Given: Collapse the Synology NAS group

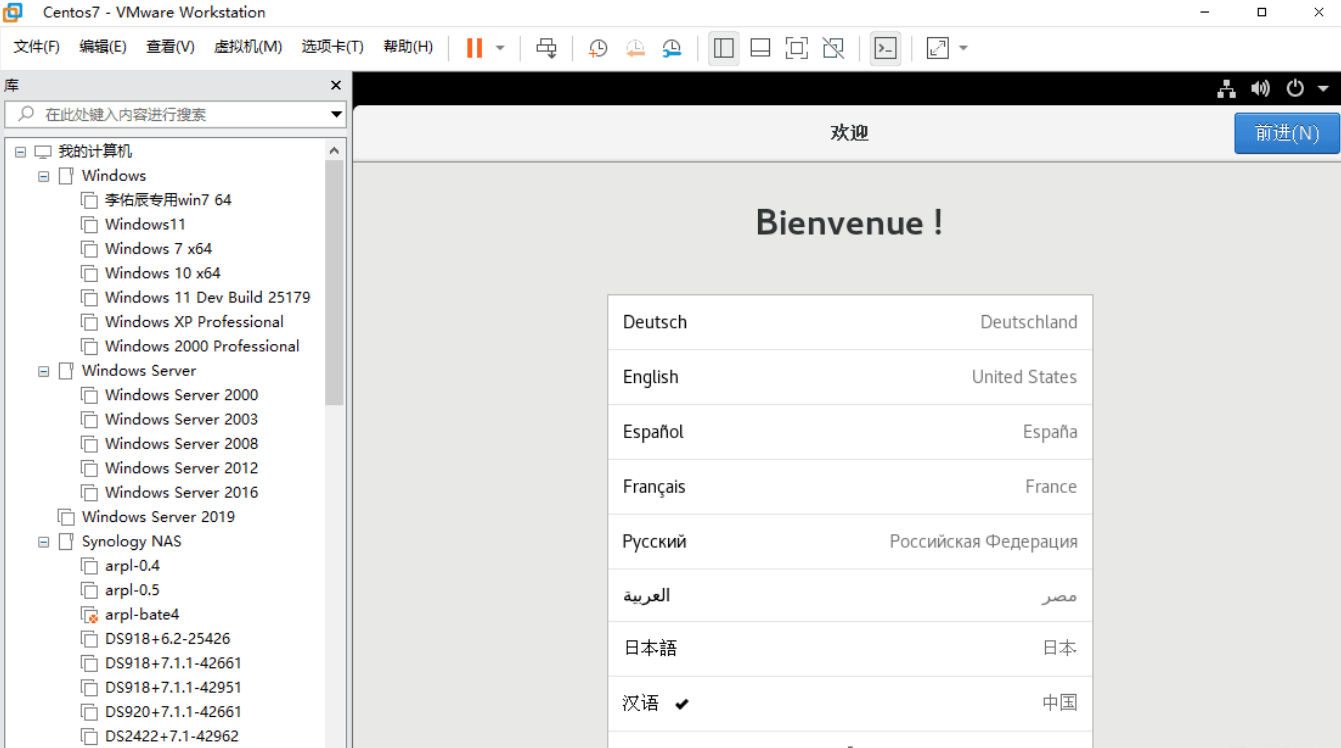Looking at the screenshot, I should pos(43,541).
